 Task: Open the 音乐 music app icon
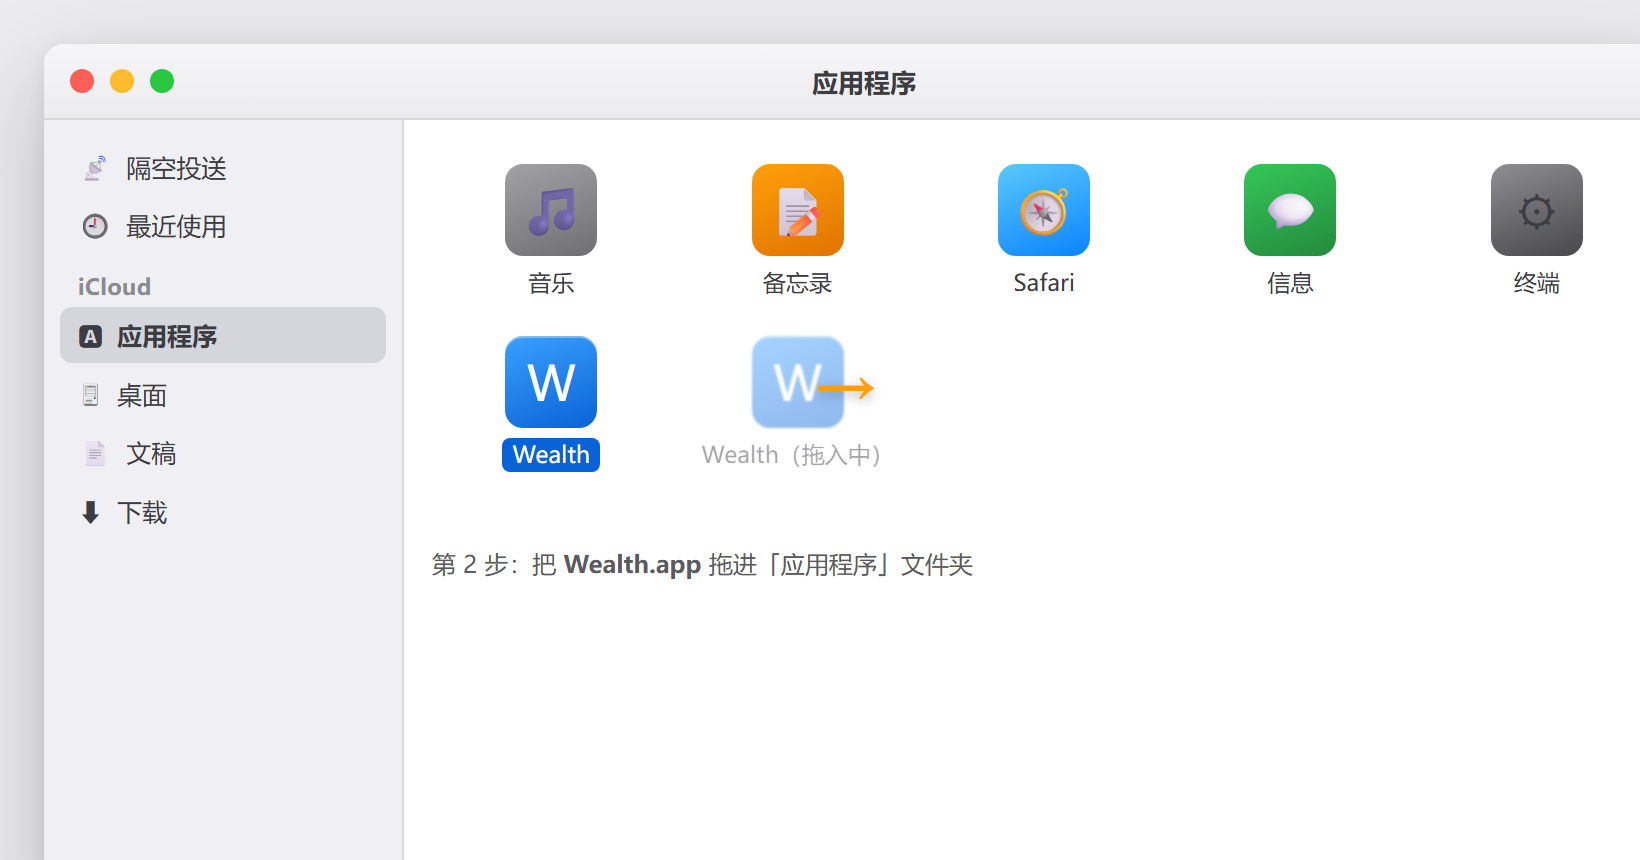click(x=551, y=210)
